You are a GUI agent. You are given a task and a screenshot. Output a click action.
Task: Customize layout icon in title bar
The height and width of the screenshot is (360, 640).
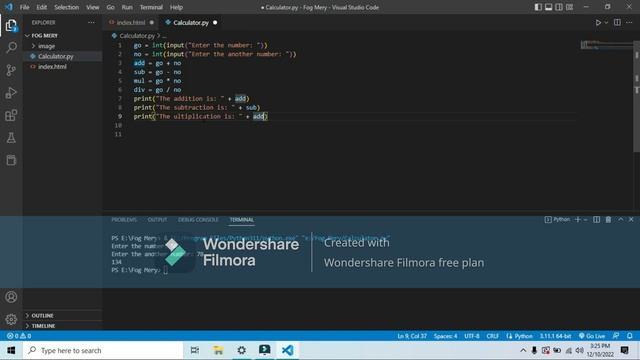[569, 7]
